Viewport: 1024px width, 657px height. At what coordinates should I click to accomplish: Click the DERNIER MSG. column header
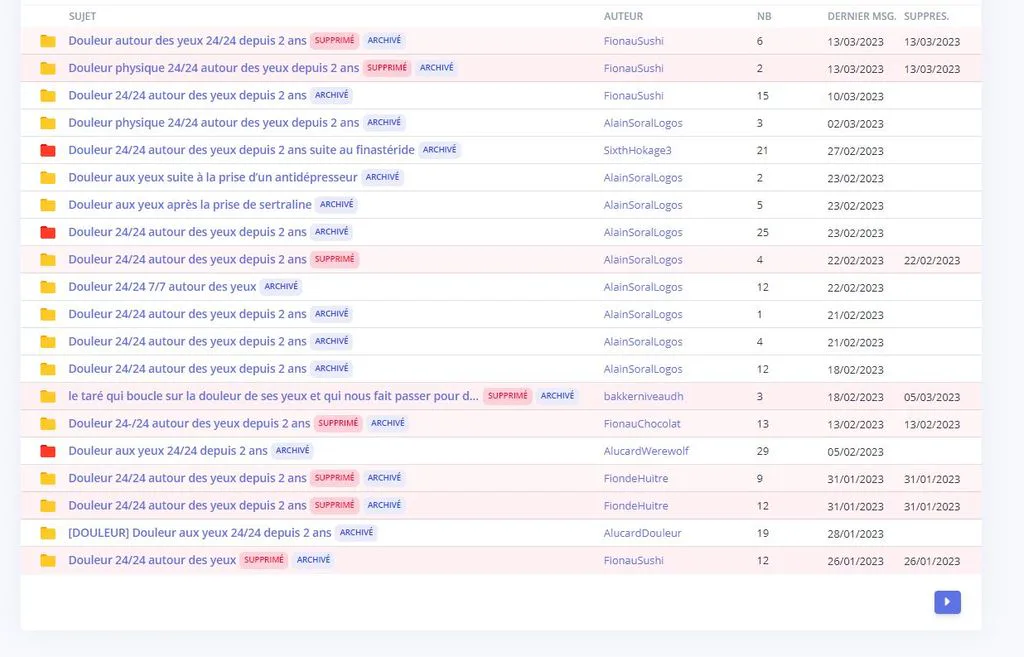pos(861,16)
